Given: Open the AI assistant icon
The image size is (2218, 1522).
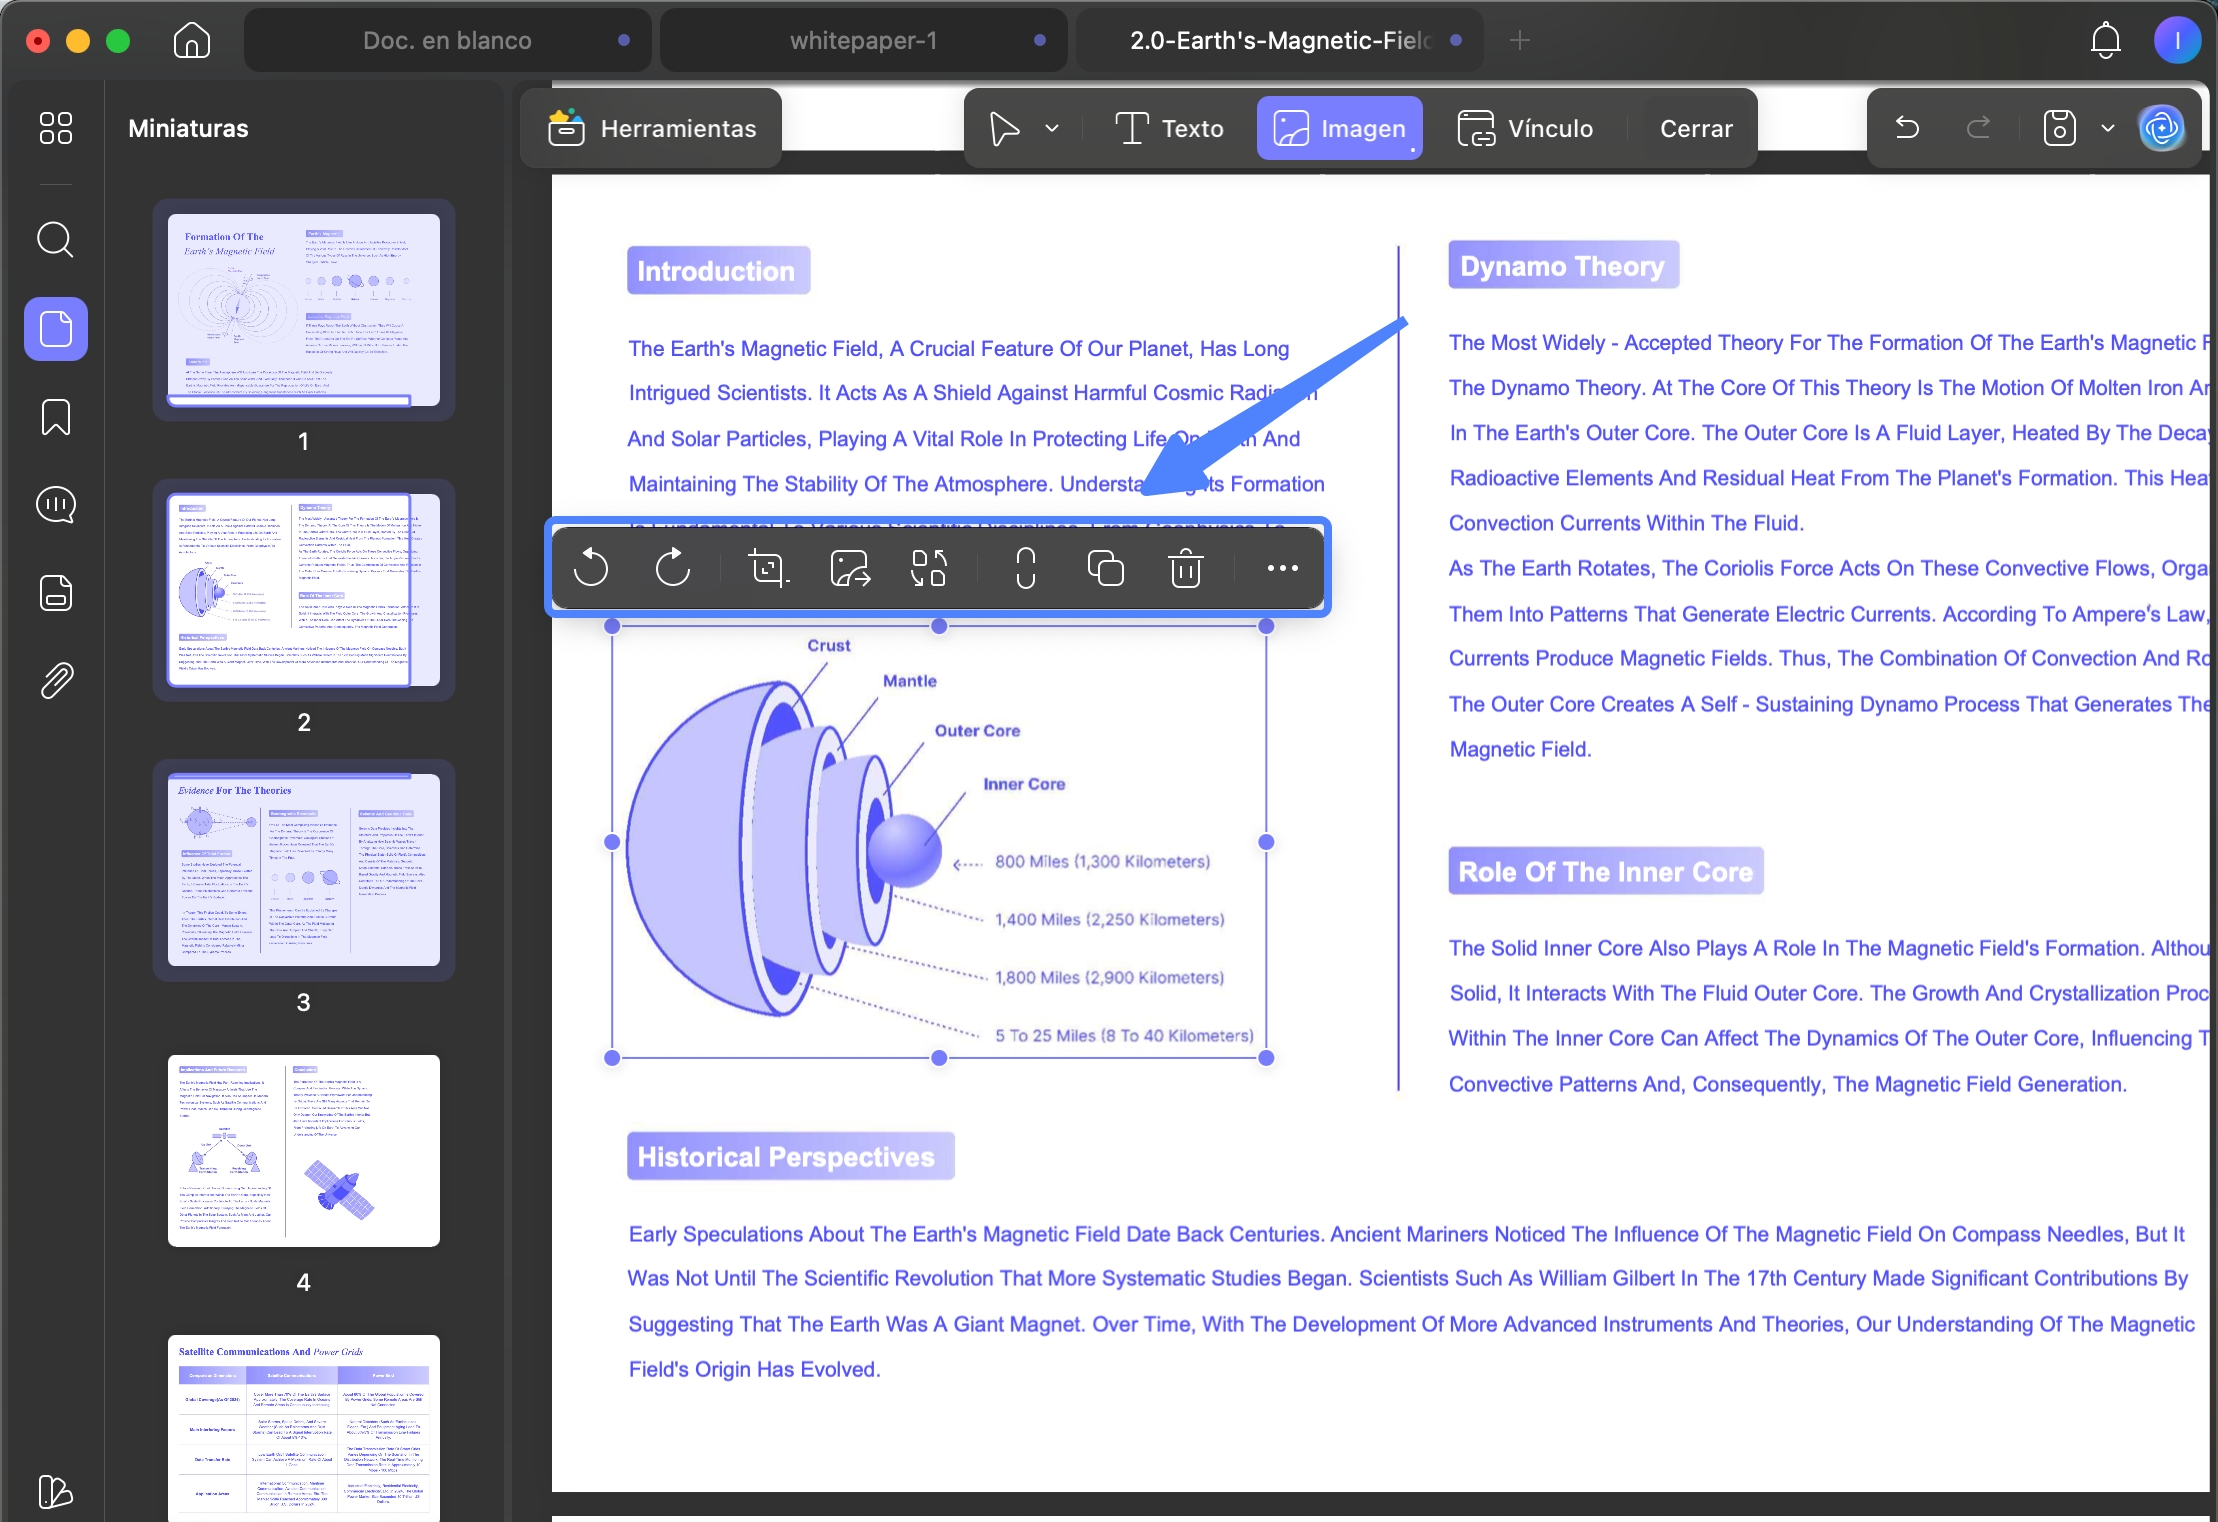Looking at the screenshot, I should coord(2162,128).
